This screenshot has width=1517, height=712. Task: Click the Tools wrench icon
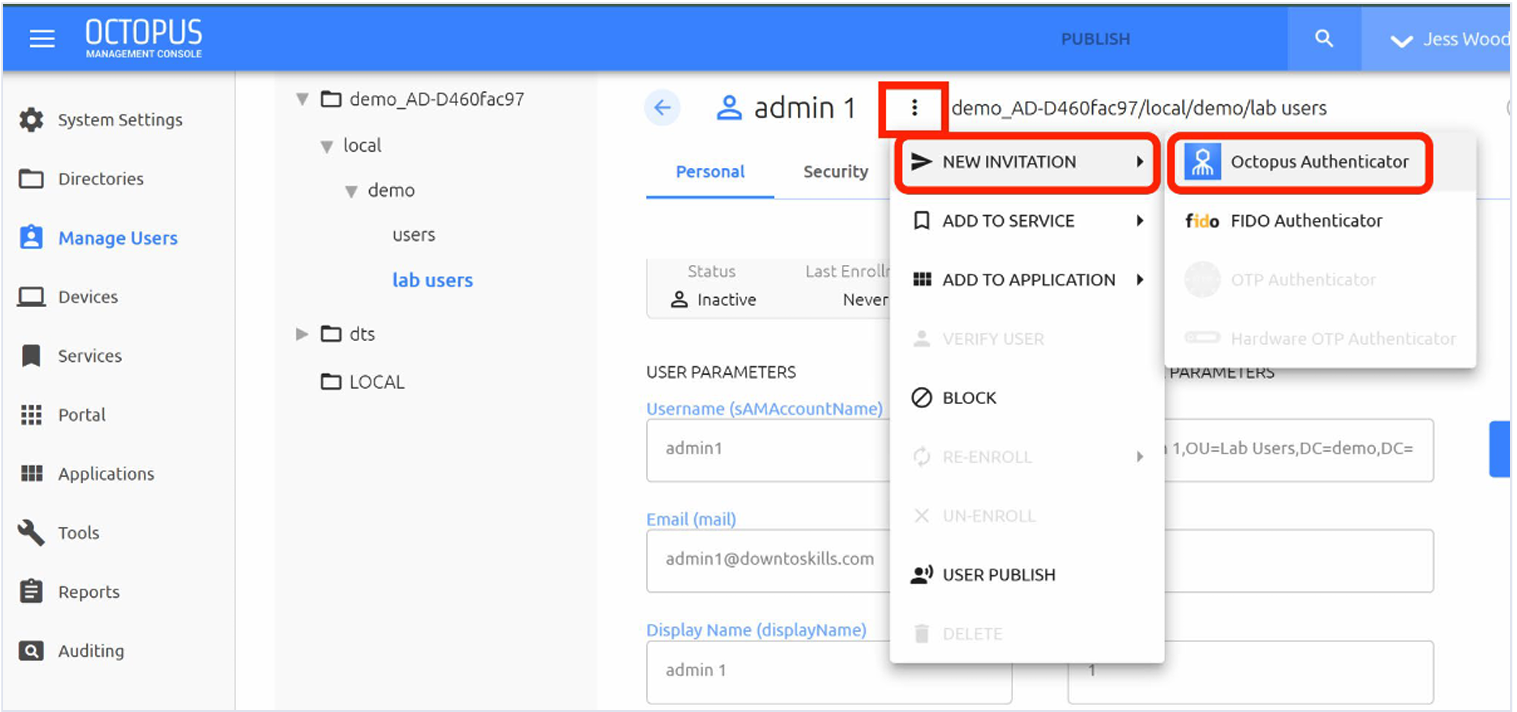pyautogui.click(x=32, y=533)
